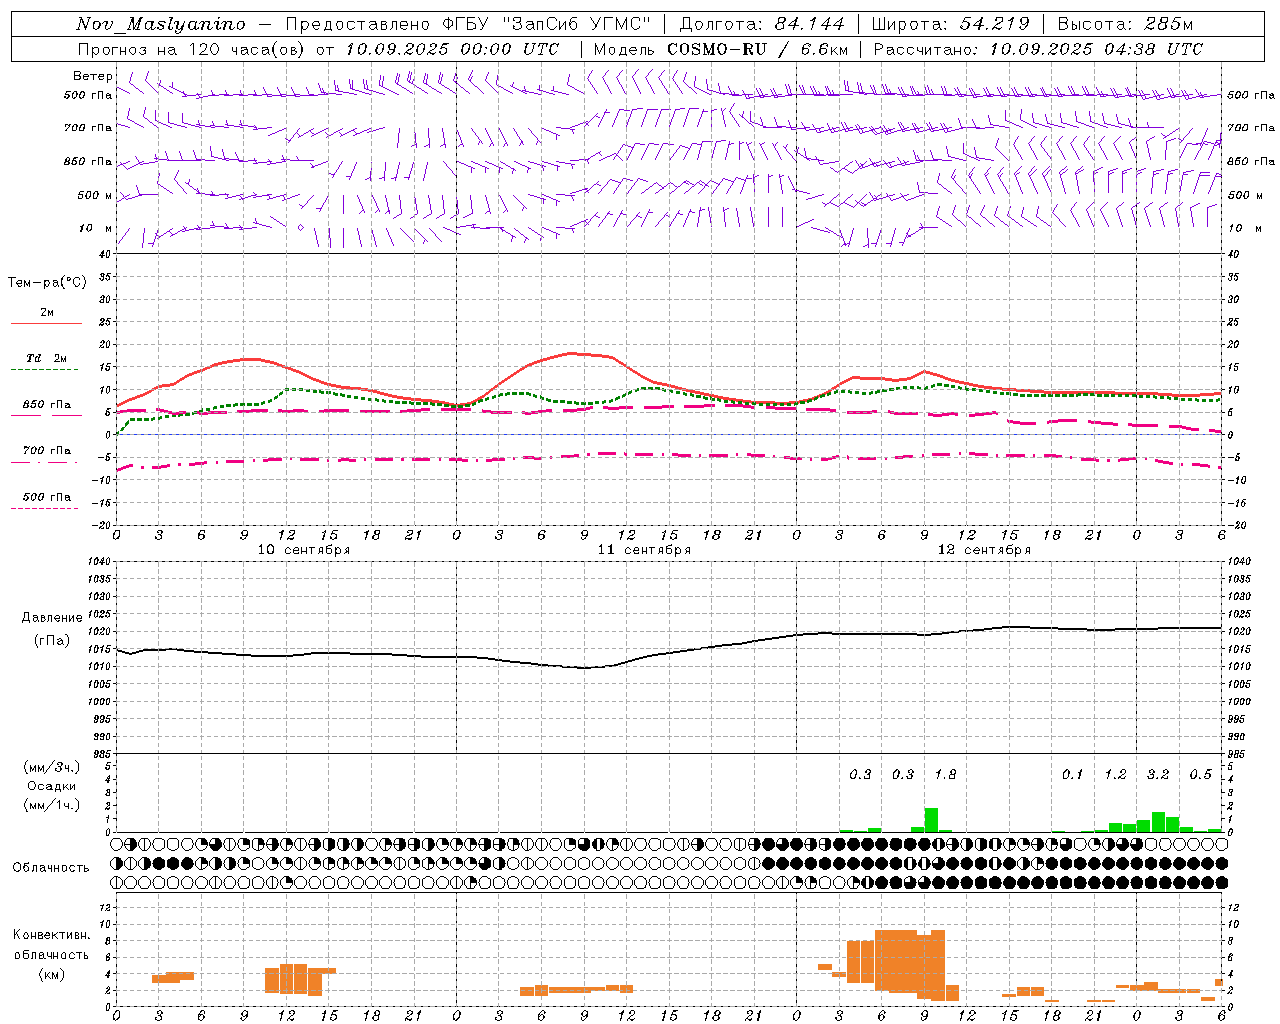Click the Рассчитано: 10.09.2025 04:38 UTC text
1280x1024 pixels.
click(x=1038, y=49)
